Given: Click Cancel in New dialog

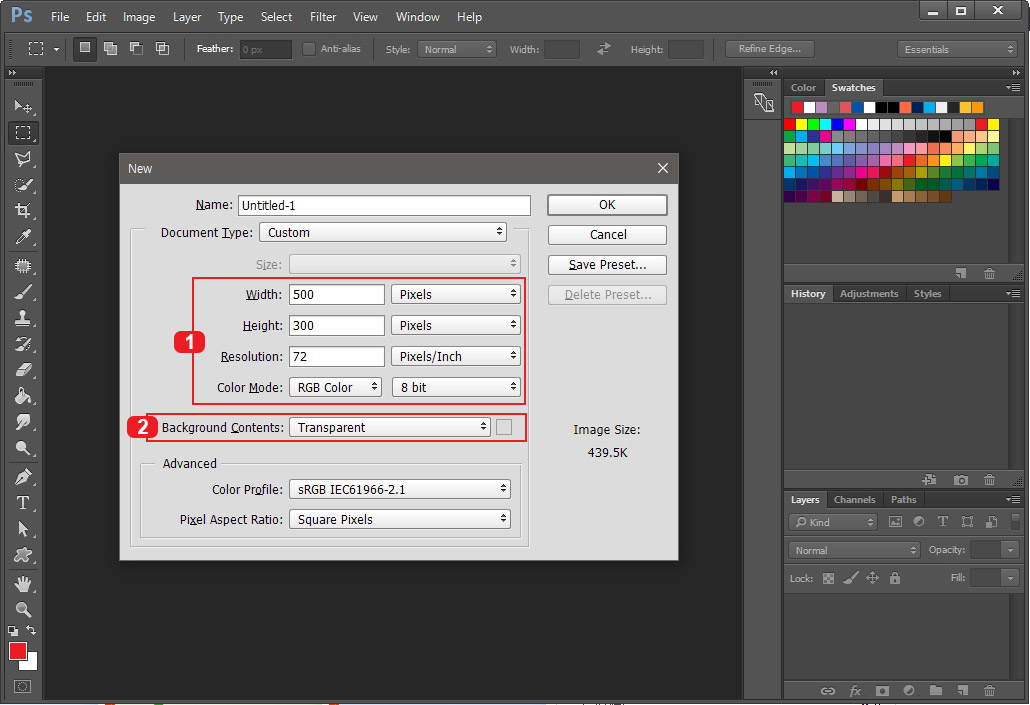Looking at the screenshot, I should [607, 235].
